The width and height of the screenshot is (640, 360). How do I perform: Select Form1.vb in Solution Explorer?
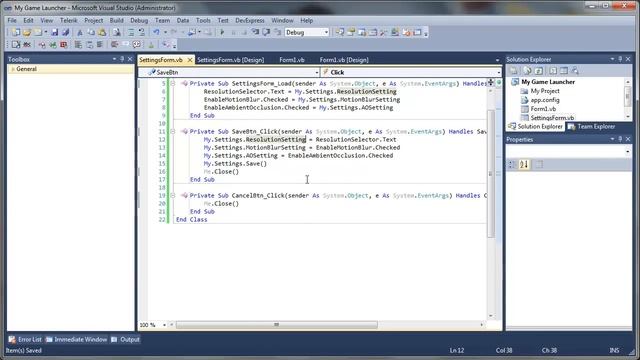pos(543,109)
